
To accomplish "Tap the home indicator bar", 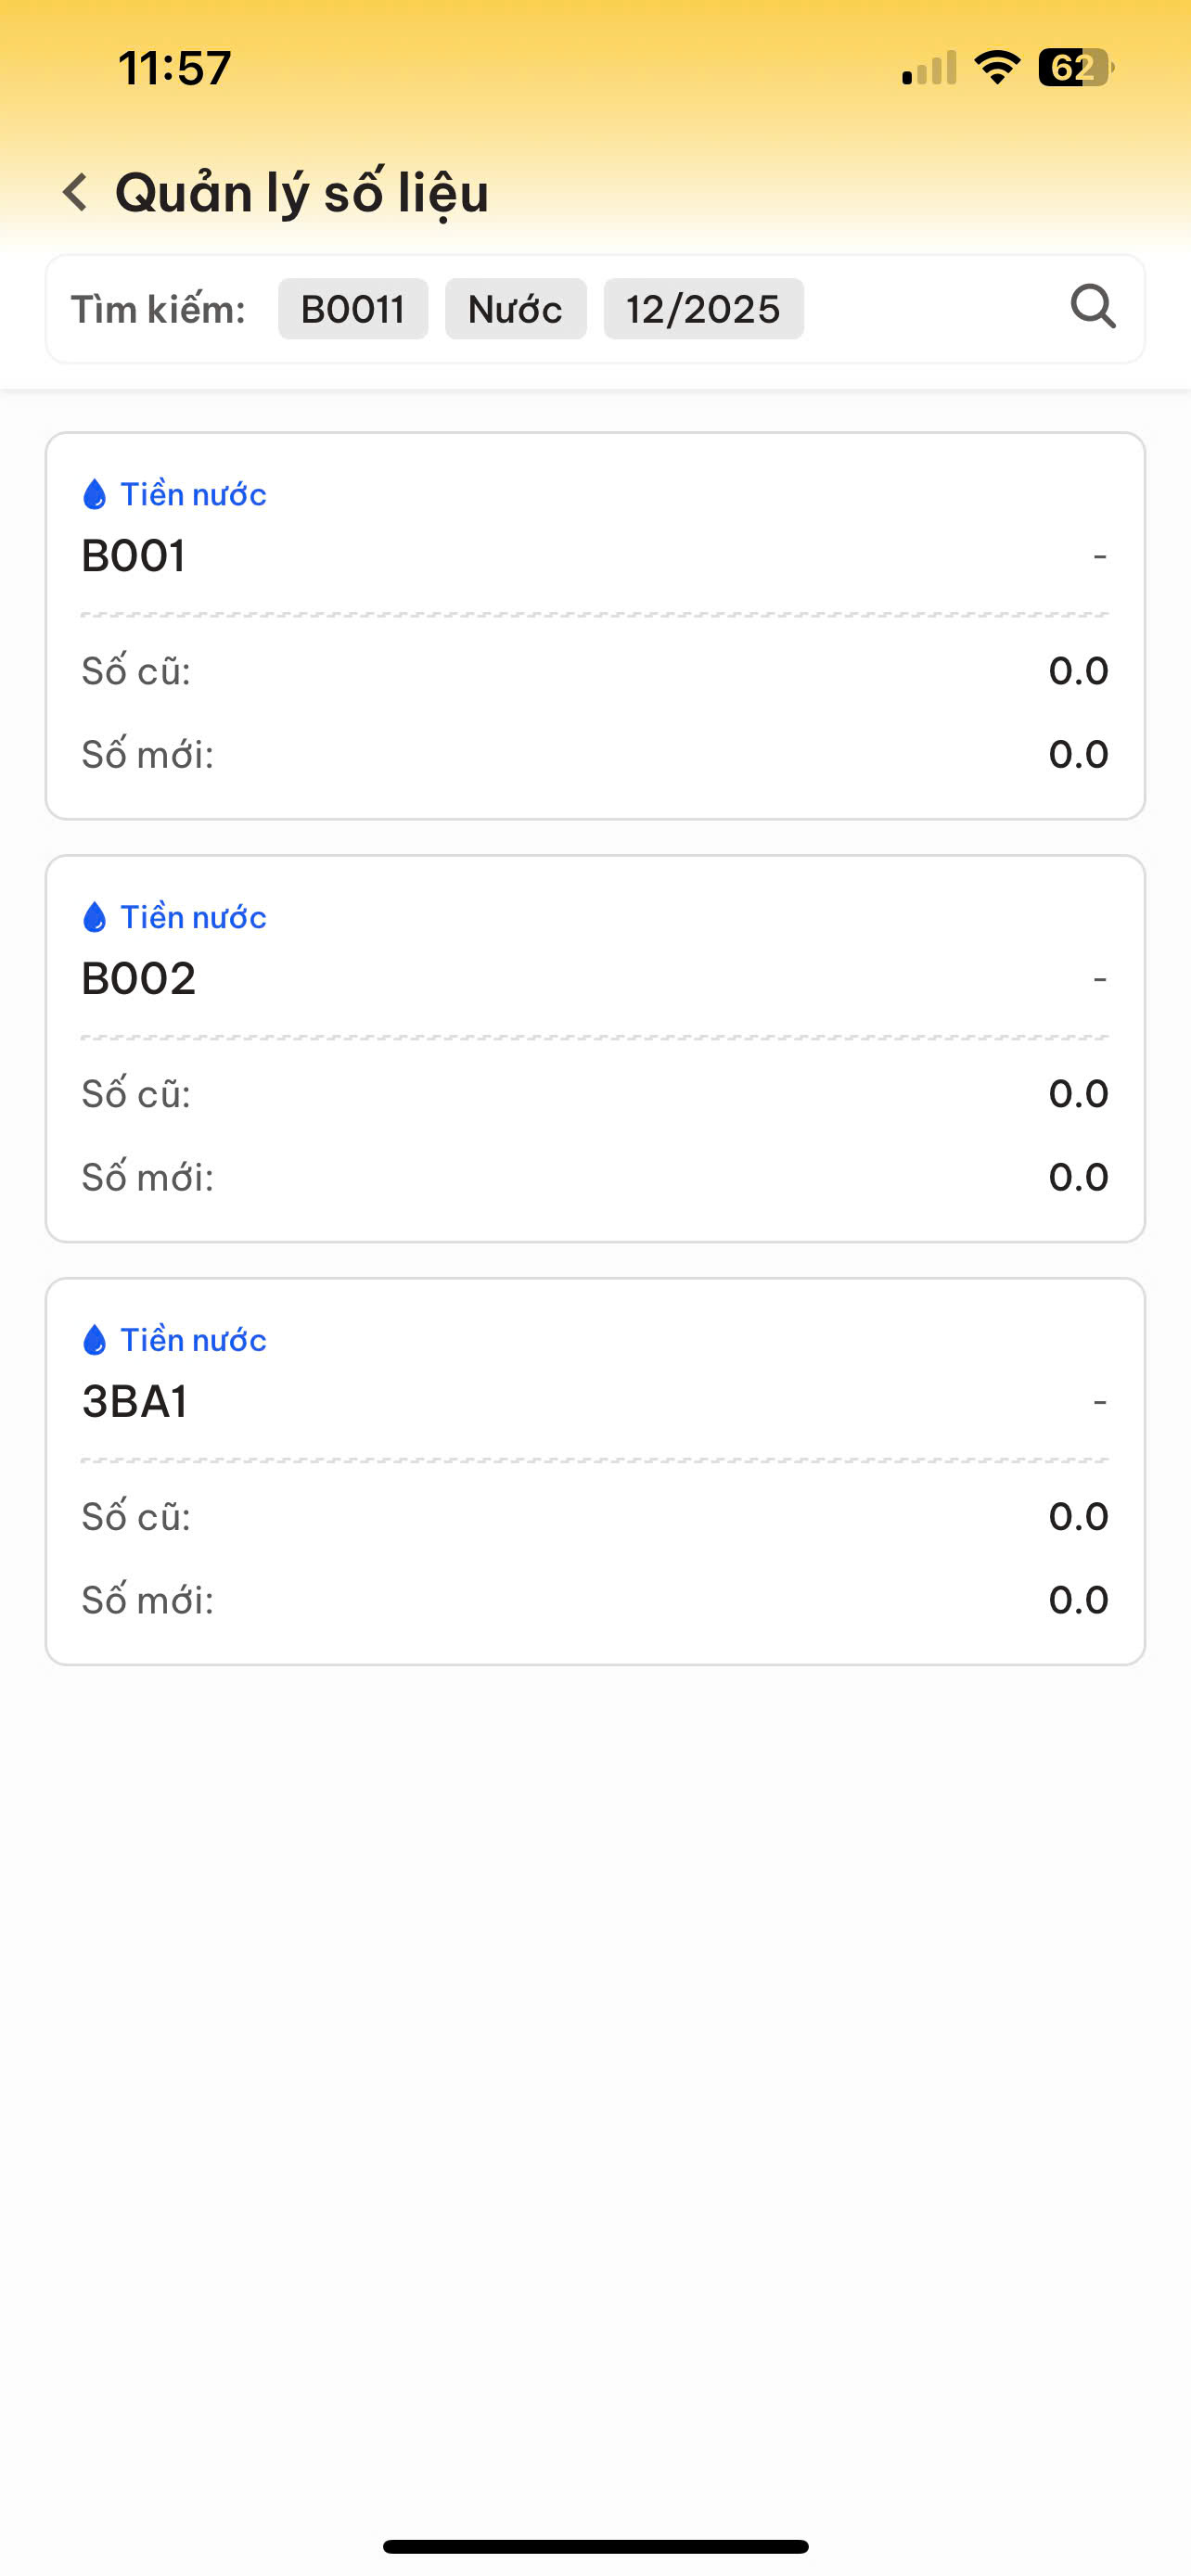I will coord(595,2546).
